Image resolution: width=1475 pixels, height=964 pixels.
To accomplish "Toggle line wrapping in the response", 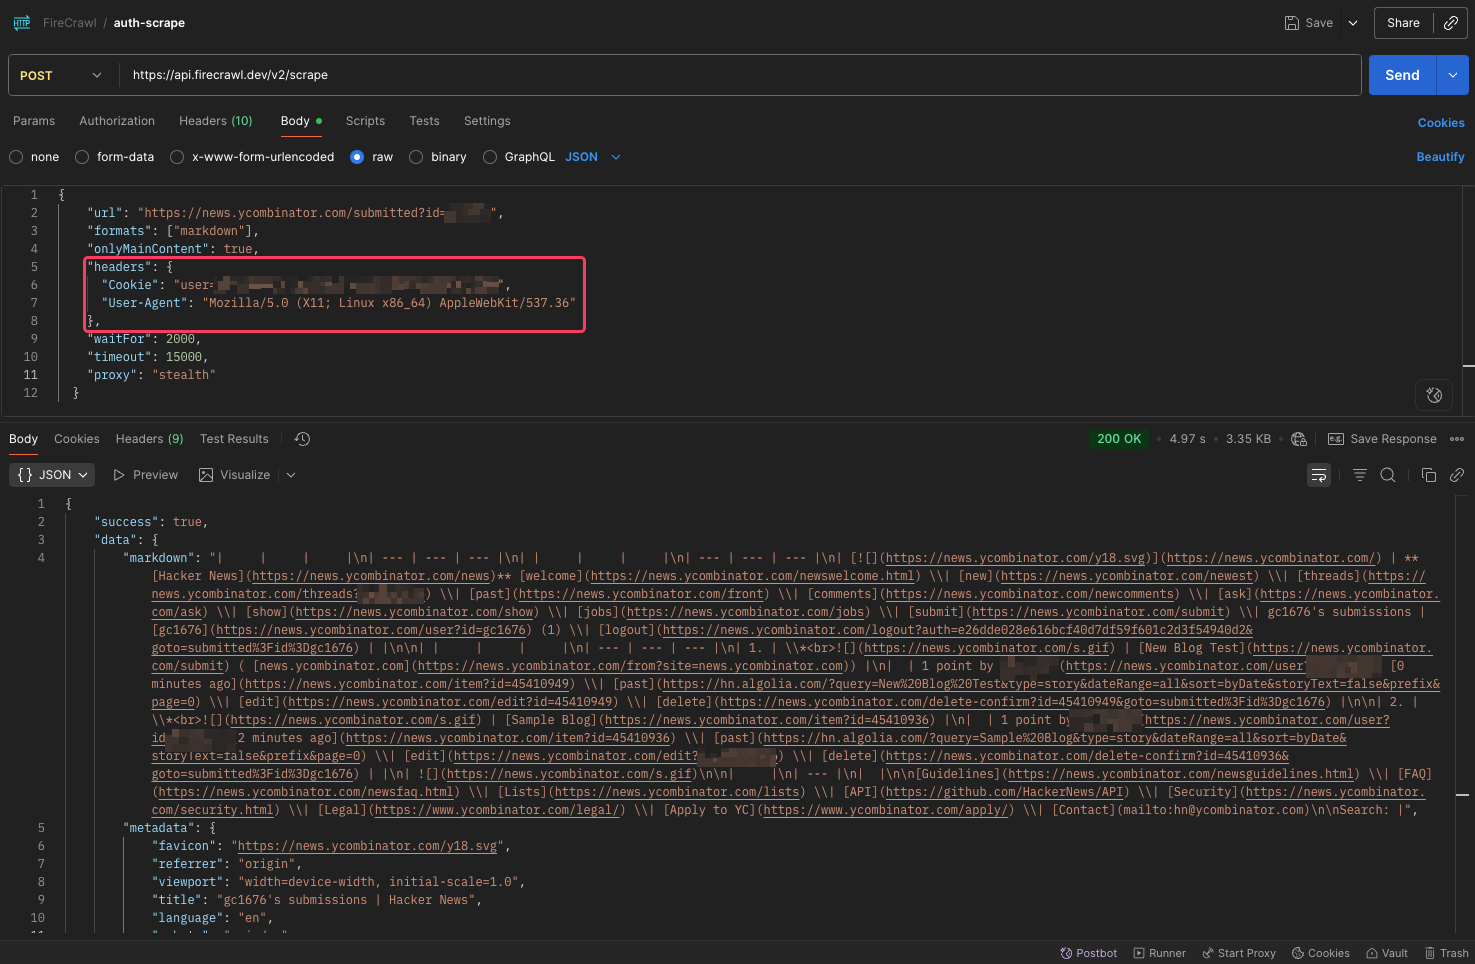I will point(1319,475).
